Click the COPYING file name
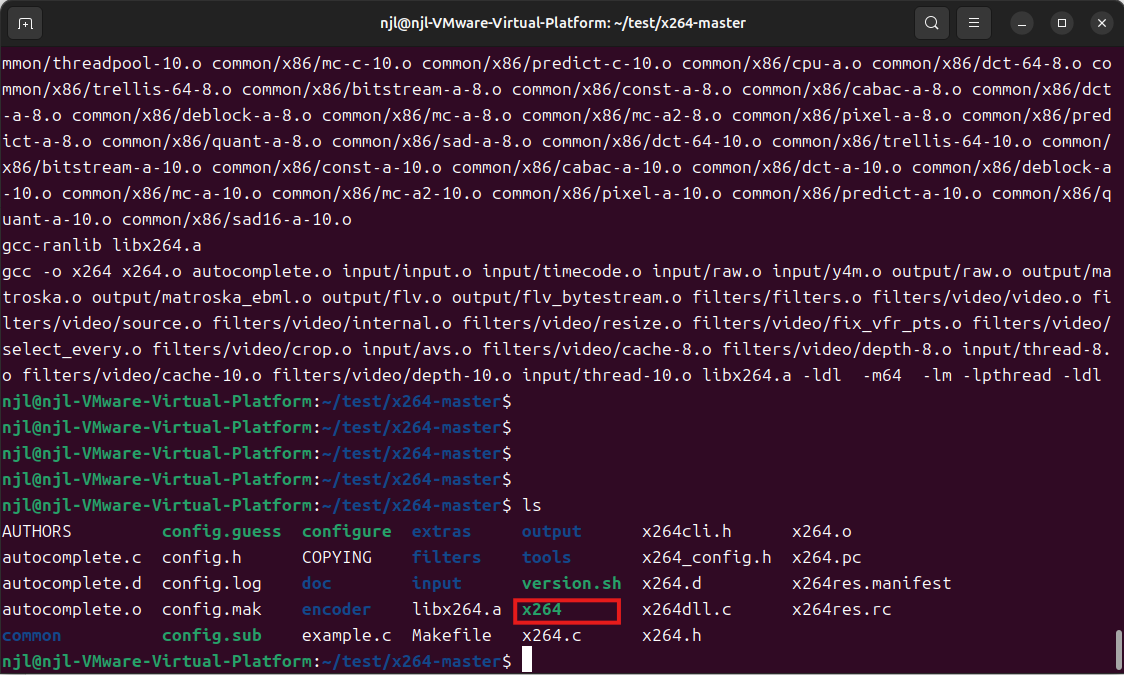Screen dimensions: 1124x675 (x=337, y=557)
